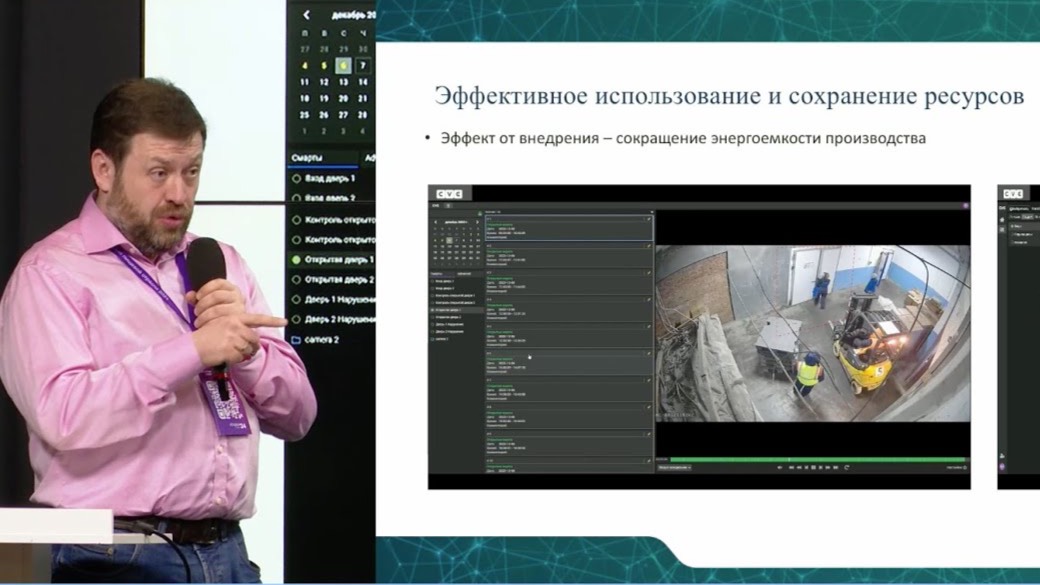Screen dimensions: 1040x585
Task: Click the fast-forward button in the player bar
Action: (x=828, y=468)
